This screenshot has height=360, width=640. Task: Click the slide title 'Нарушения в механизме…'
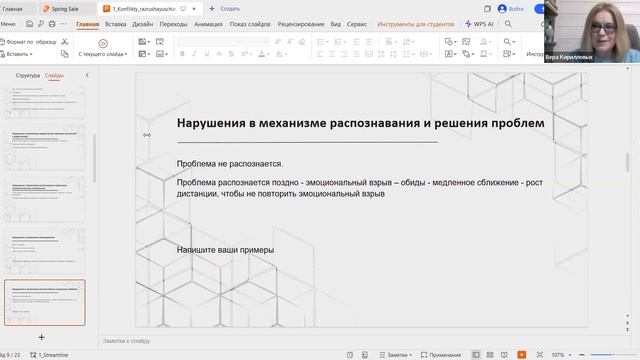click(x=360, y=123)
